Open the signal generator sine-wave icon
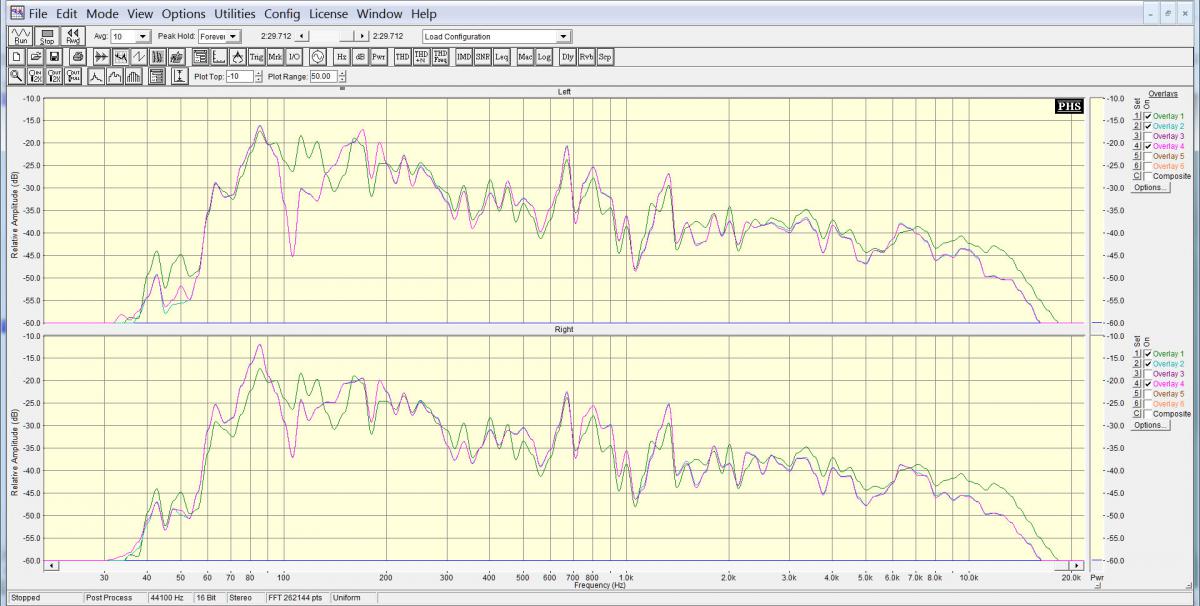Screen dimensions: 1200x606 pyautogui.click(x=318, y=57)
